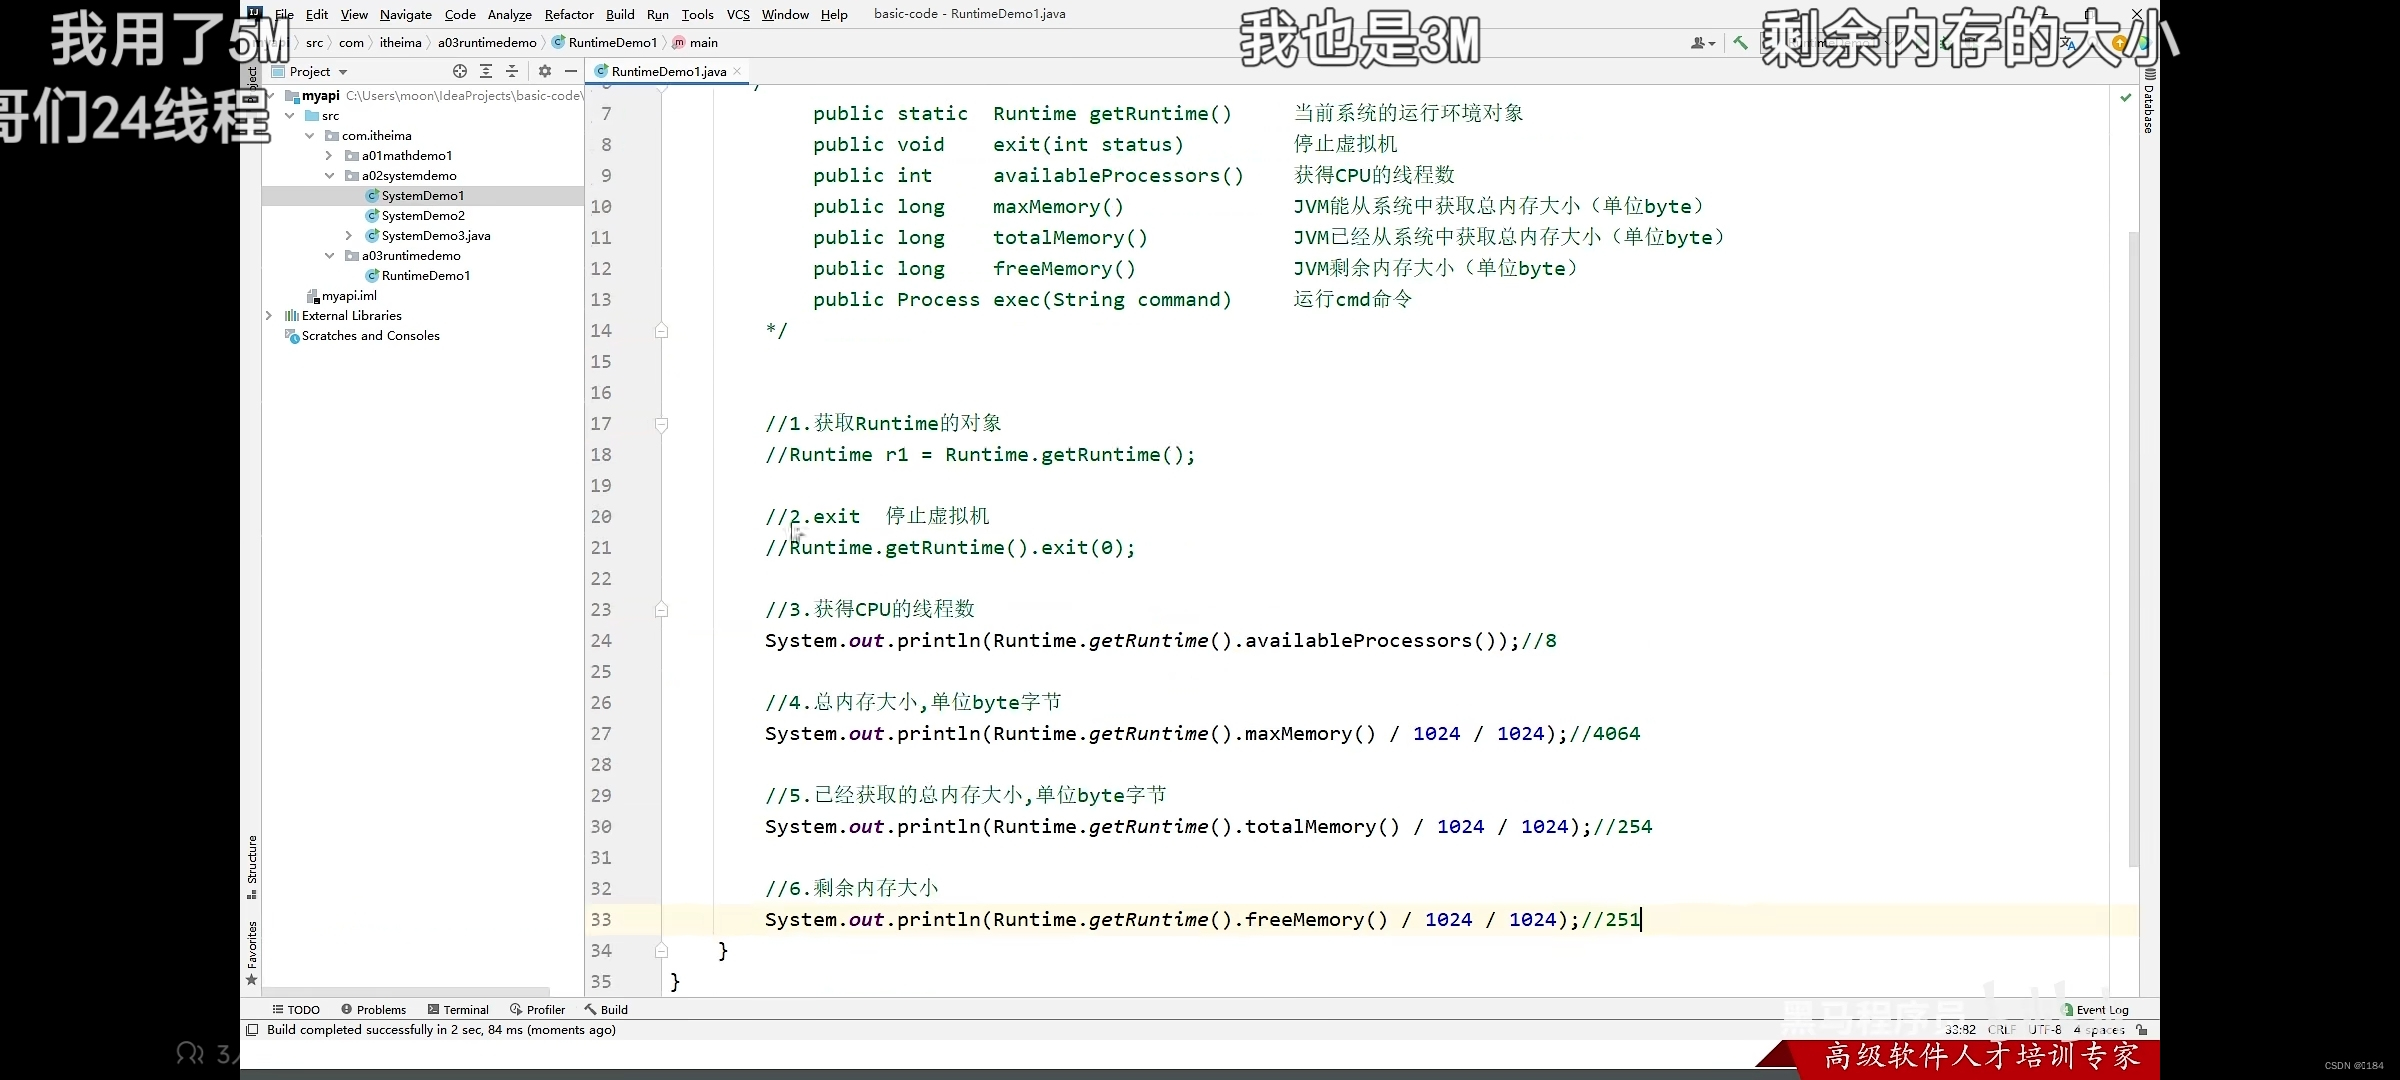
Task: Click the CRLF line ending indicator
Action: tap(2000, 1029)
